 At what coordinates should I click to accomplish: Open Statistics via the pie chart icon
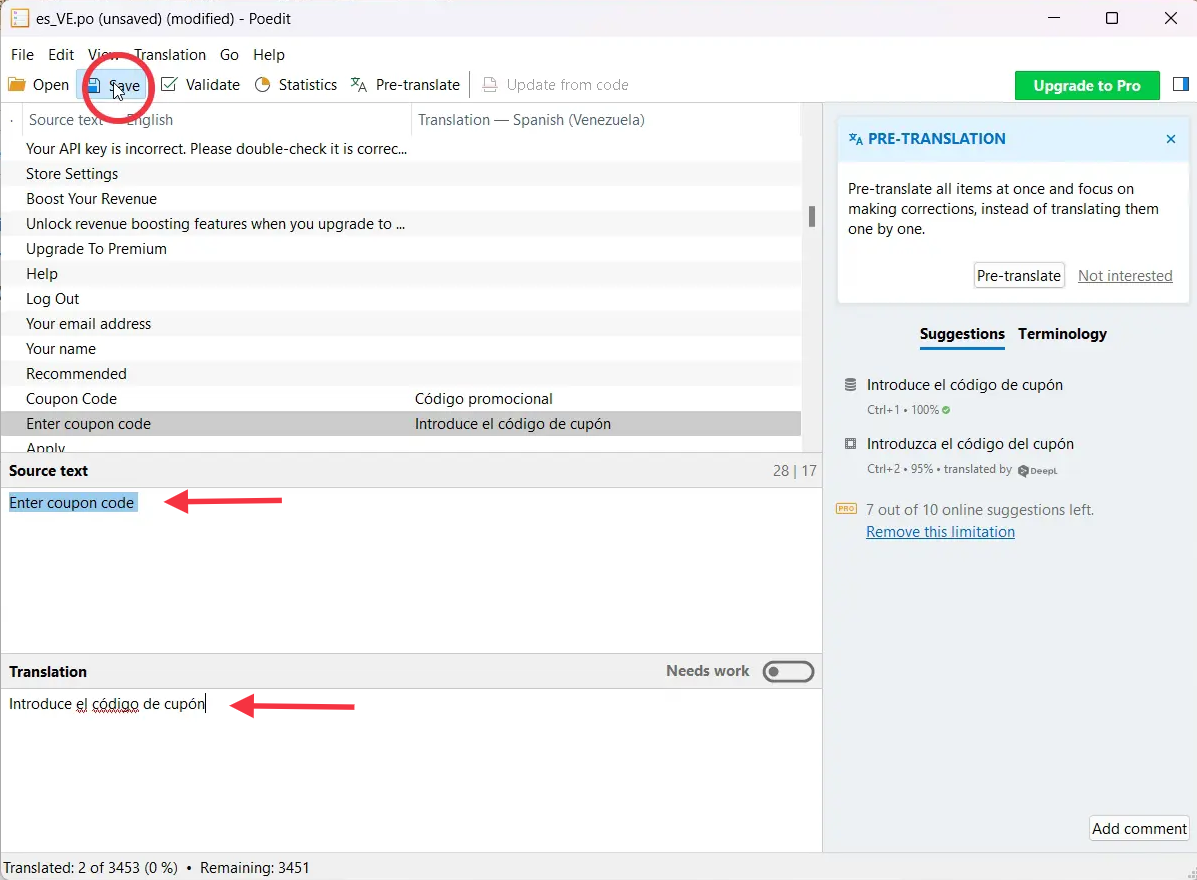(x=263, y=85)
